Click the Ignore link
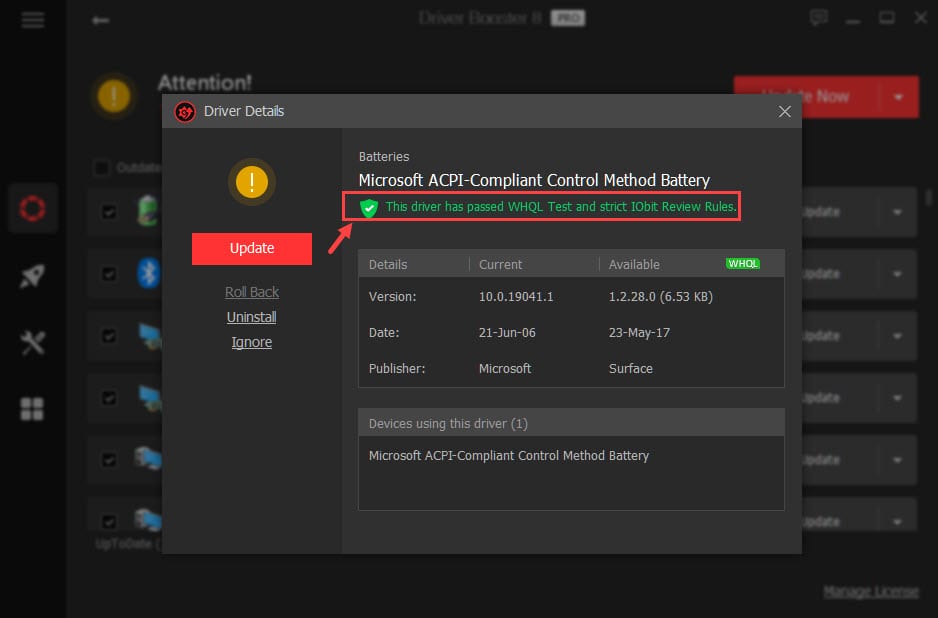 (251, 342)
